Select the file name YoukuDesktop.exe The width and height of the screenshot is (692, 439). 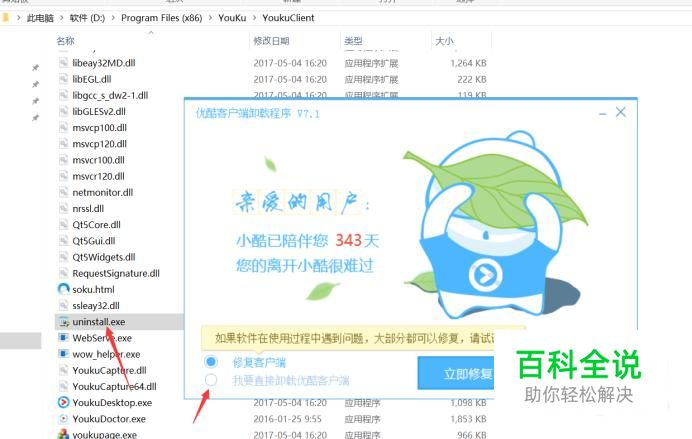[x=112, y=402]
